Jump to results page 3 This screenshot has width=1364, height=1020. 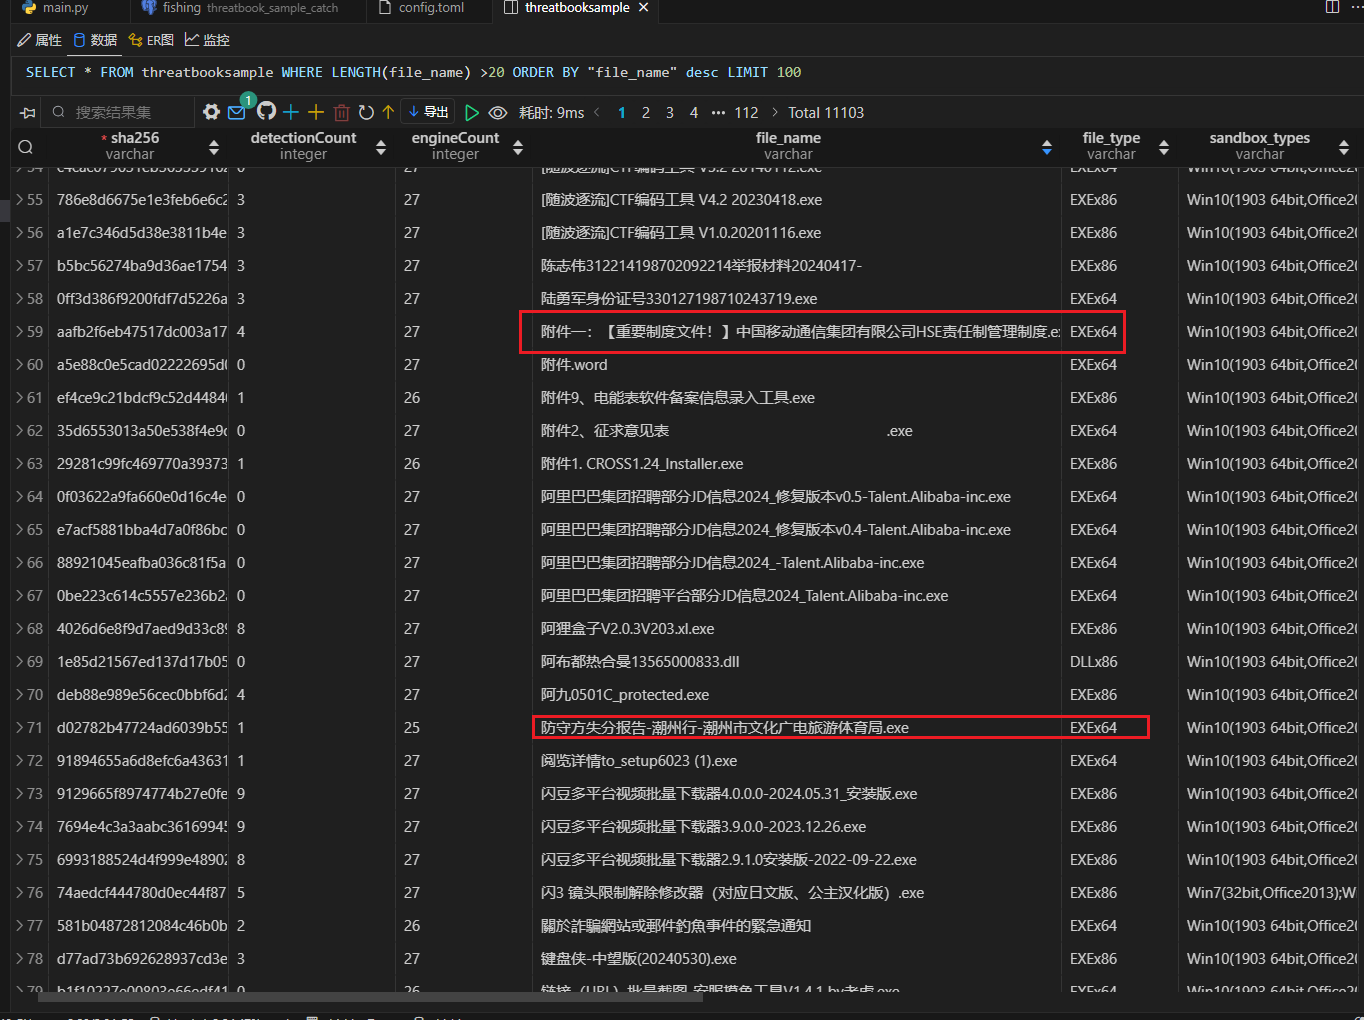coord(670,112)
